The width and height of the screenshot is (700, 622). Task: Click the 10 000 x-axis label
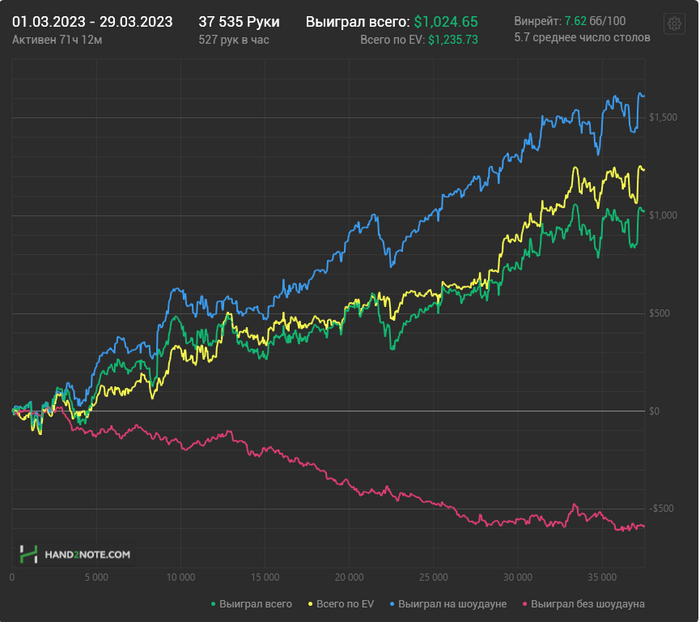click(x=181, y=577)
